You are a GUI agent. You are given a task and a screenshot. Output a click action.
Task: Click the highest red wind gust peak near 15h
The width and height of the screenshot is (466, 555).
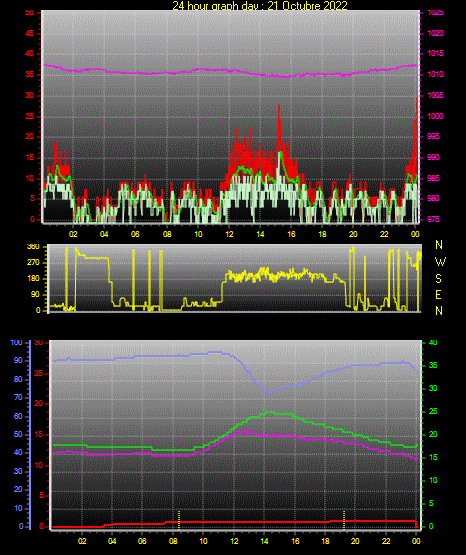[279, 106]
